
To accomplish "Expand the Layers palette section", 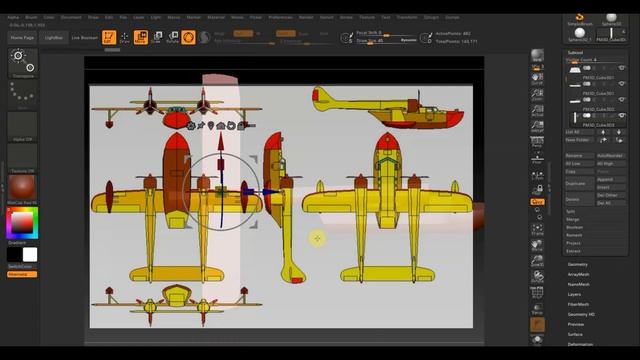I will click(x=574, y=294).
